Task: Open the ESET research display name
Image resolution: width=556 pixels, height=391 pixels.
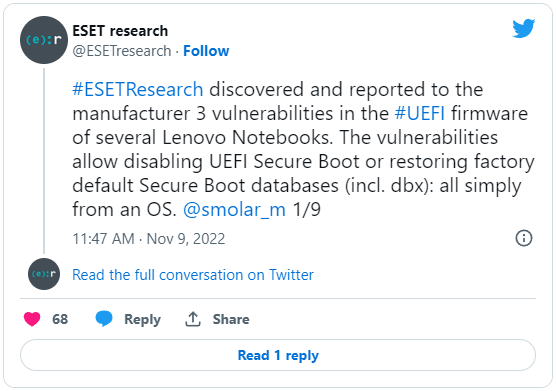Action: click(x=120, y=31)
